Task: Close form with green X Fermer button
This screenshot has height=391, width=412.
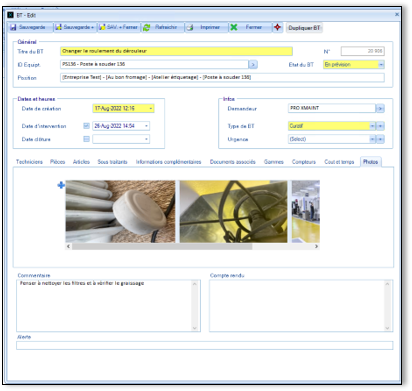Action: (250, 27)
